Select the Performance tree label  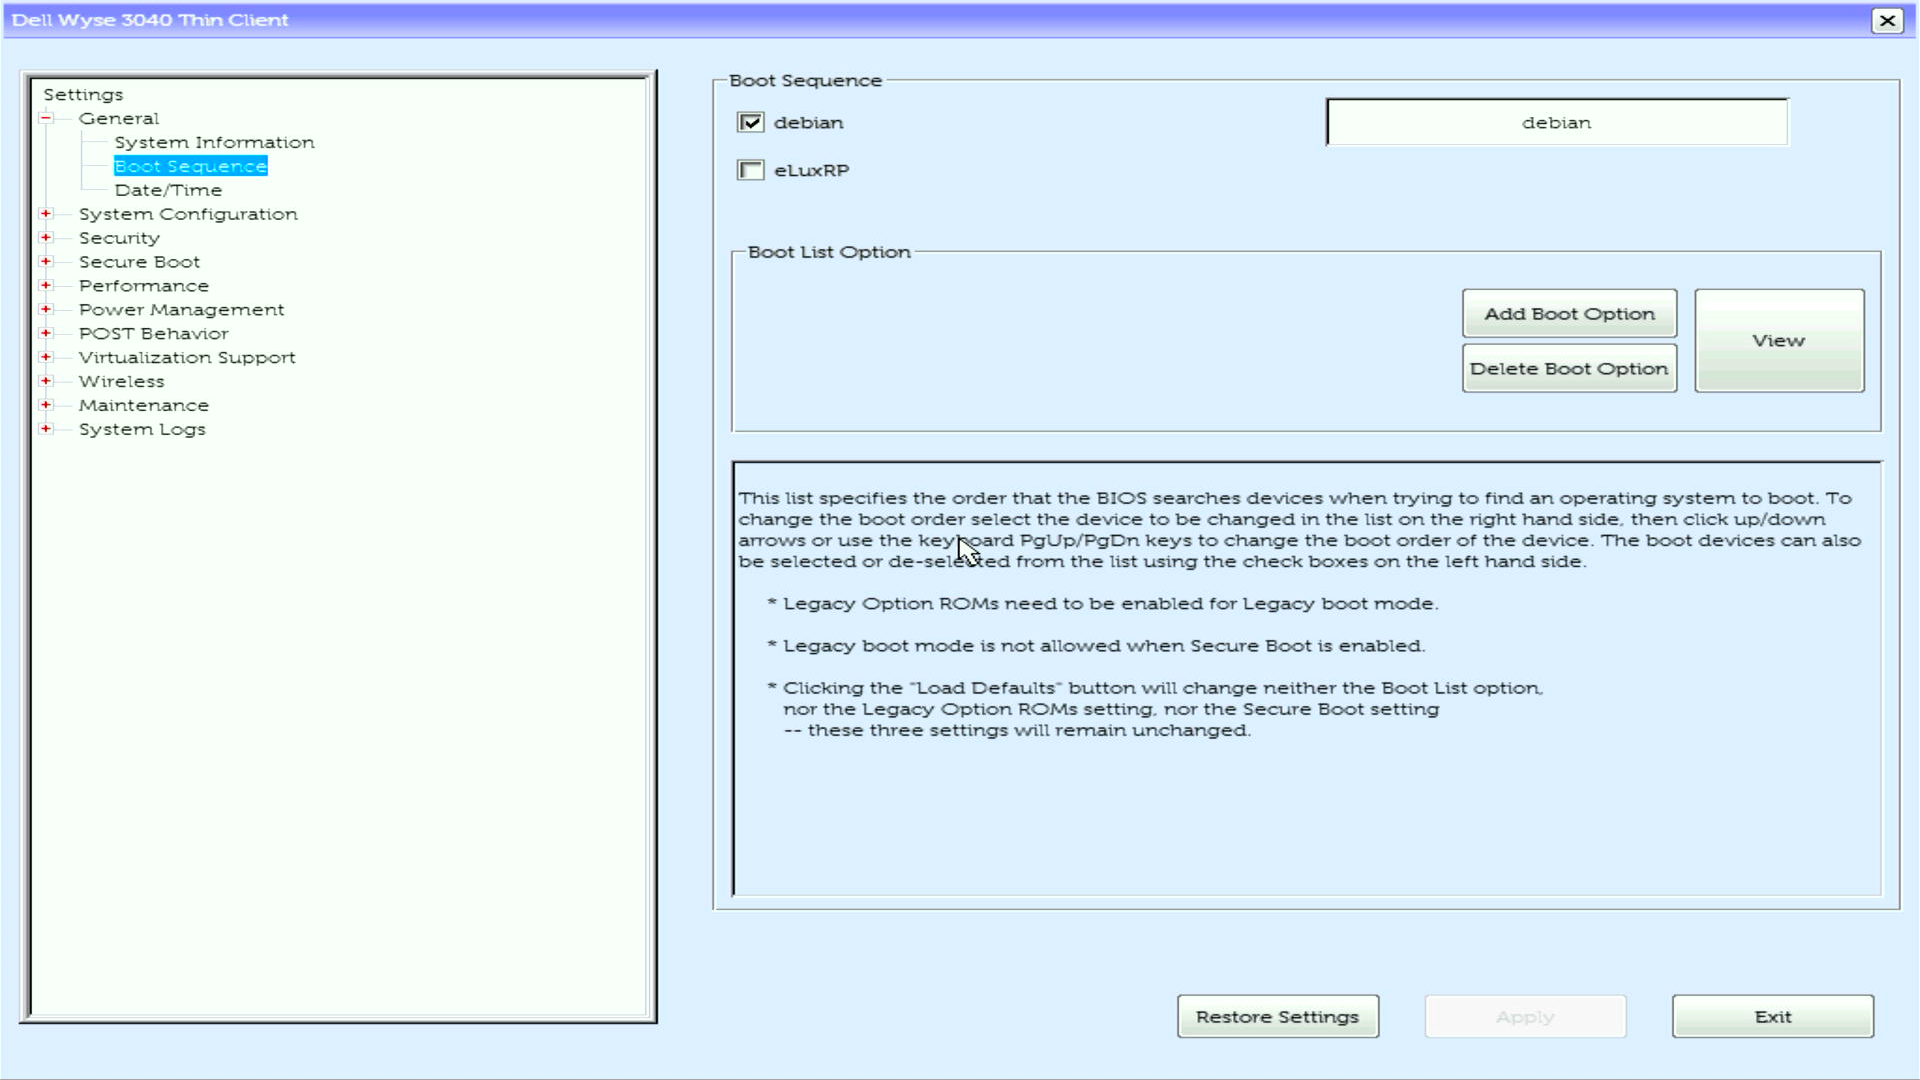click(x=144, y=286)
